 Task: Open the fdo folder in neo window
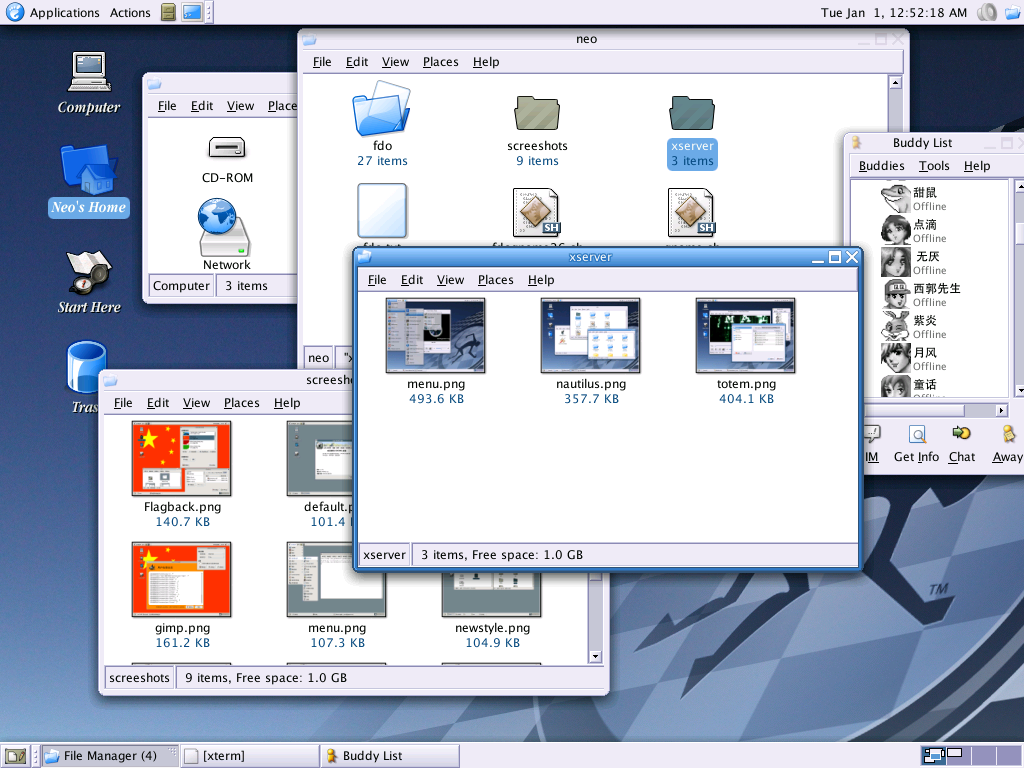point(381,108)
